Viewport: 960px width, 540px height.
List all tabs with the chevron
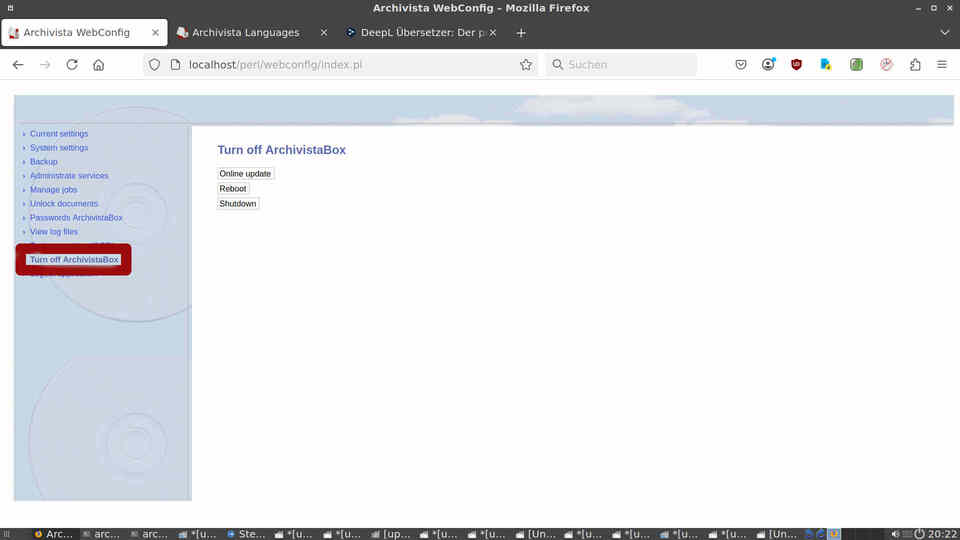[945, 33]
